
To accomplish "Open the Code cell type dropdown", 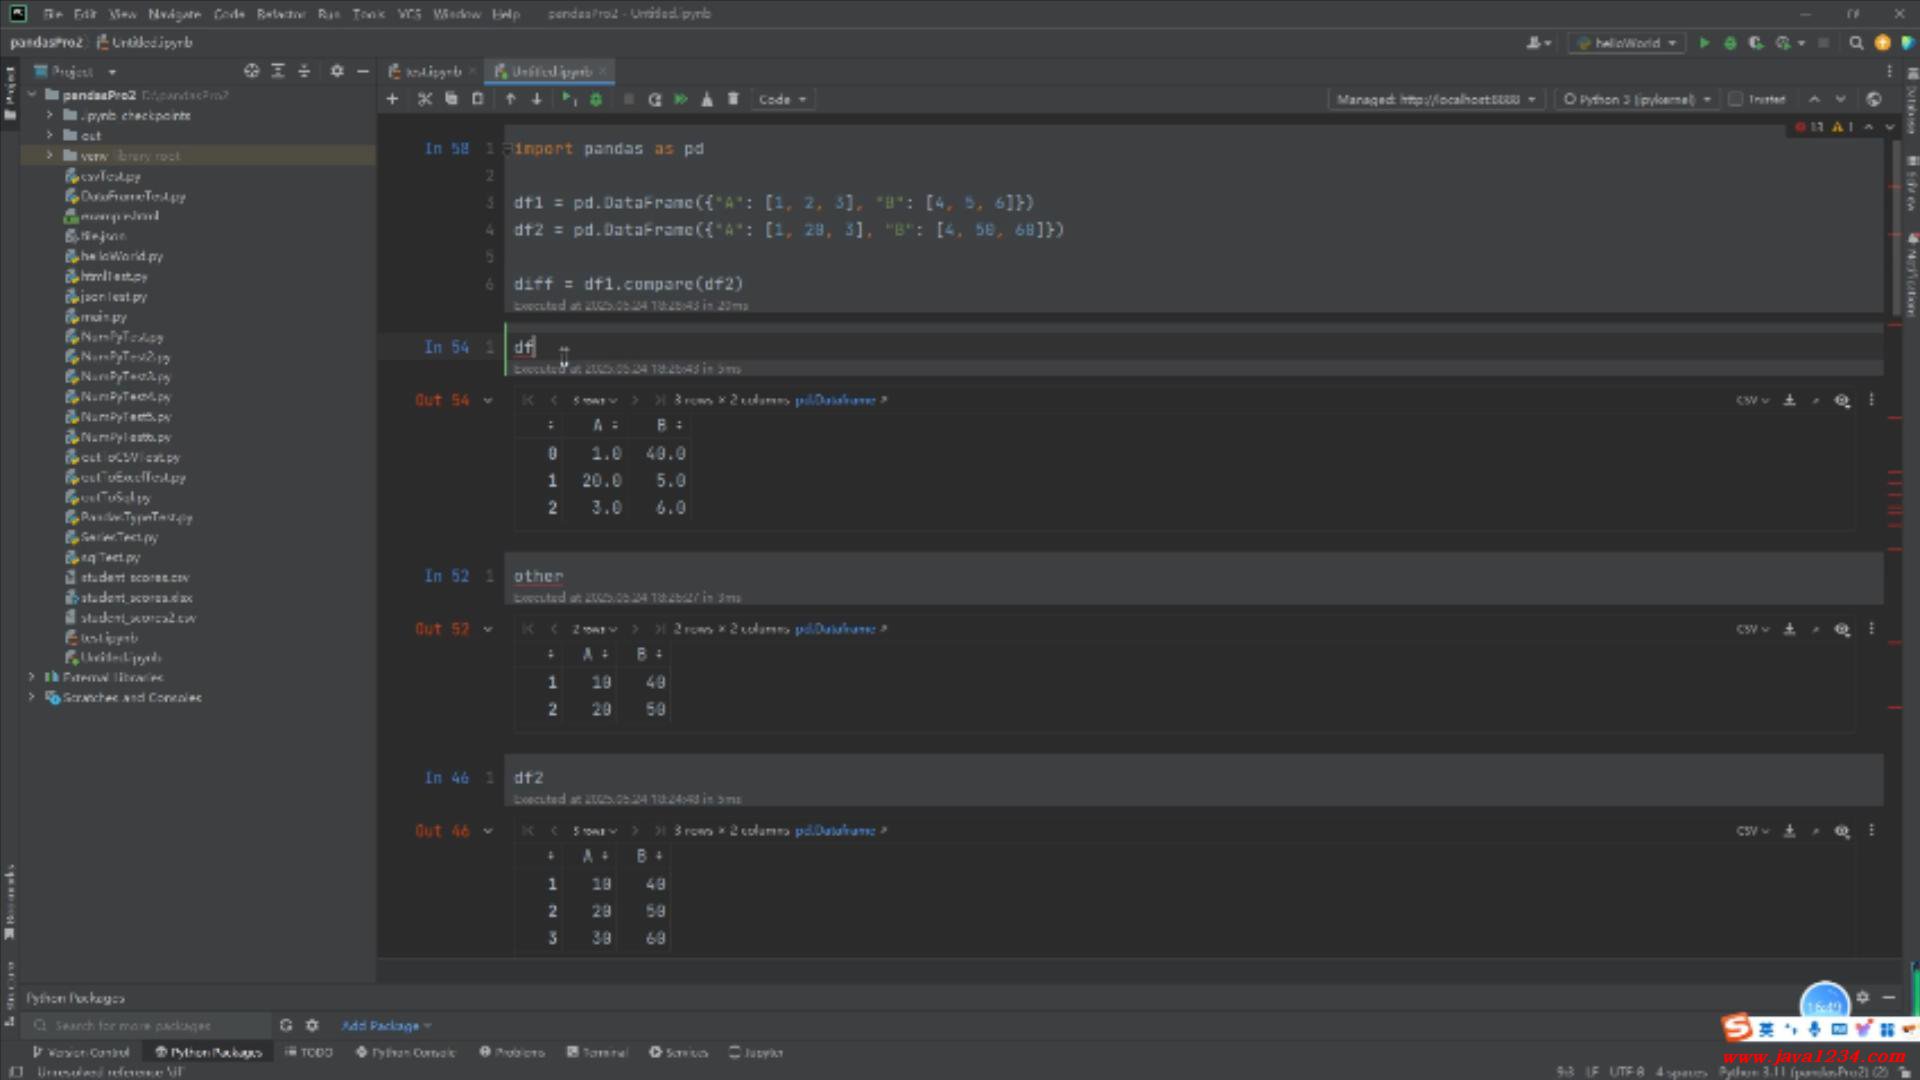I will pos(783,99).
